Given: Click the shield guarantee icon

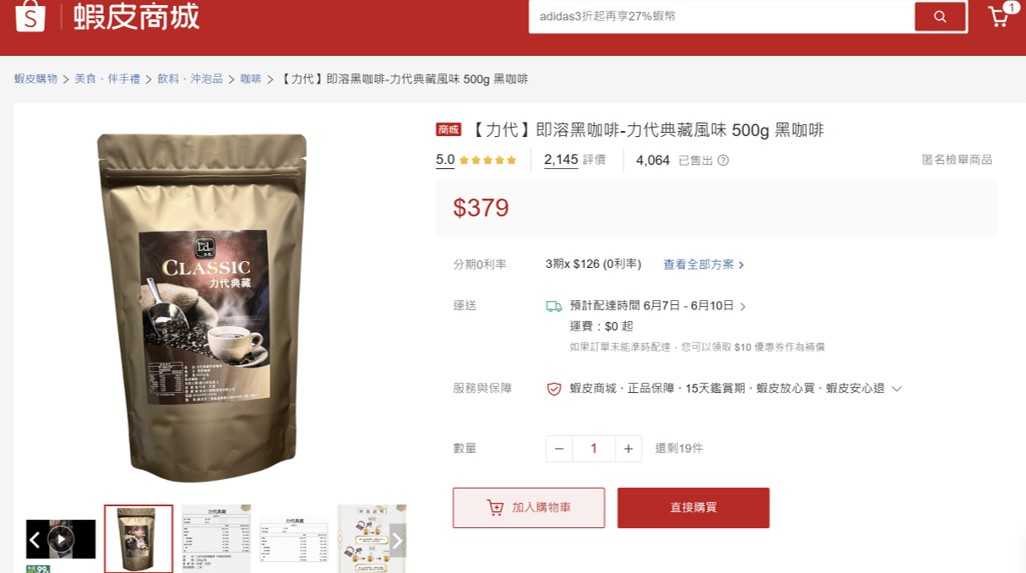Looking at the screenshot, I should pos(554,389).
